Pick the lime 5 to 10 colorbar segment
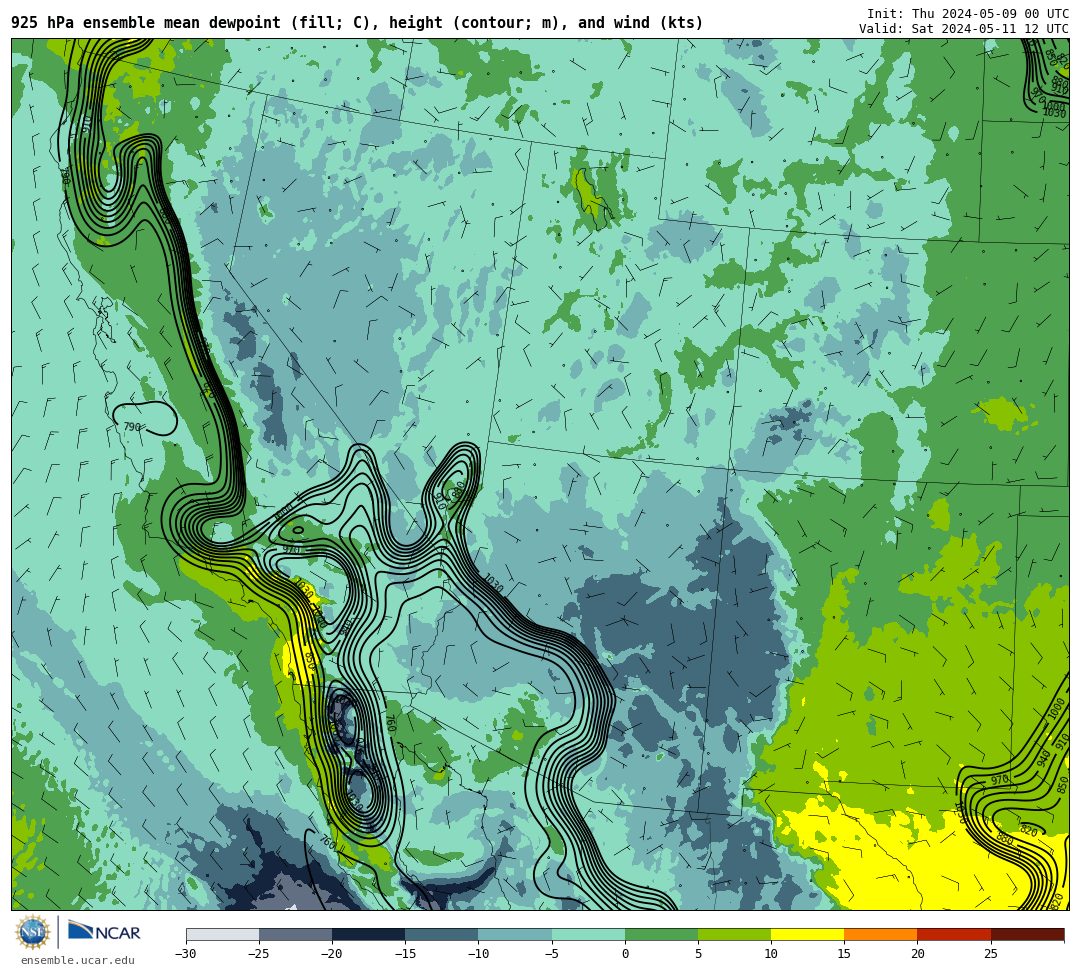The width and height of the screenshot is (1080, 973). [x=734, y=934]
